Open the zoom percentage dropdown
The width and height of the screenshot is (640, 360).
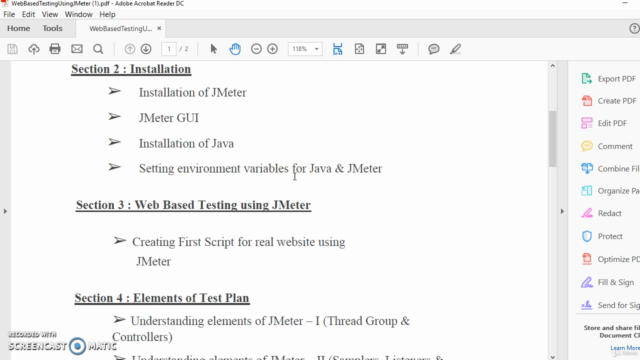[x=316, y=49]
